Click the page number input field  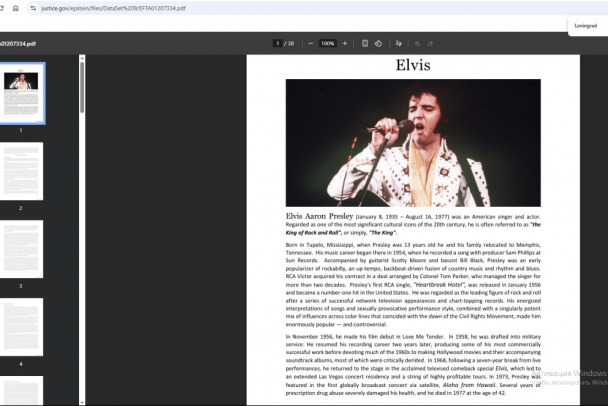pyautogui.click(x=278, y=44)
